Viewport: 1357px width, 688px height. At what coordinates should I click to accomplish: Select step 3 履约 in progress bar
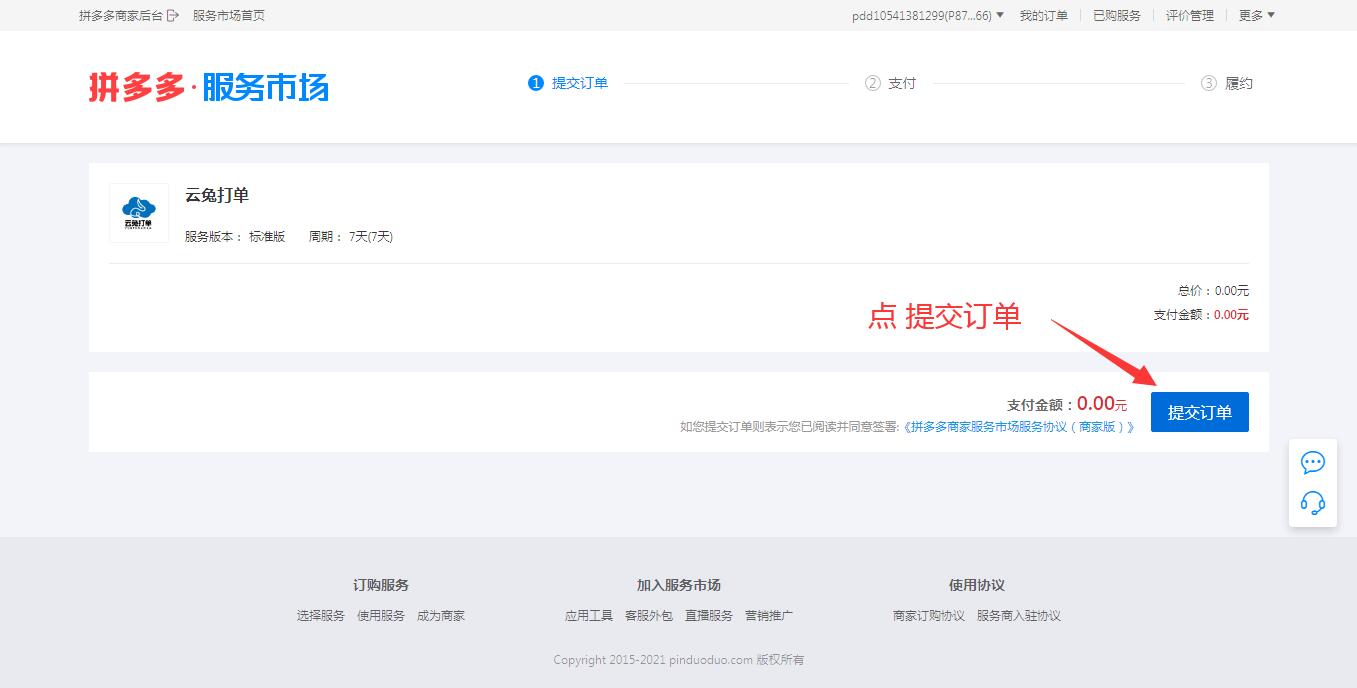tap(1227, 83)
